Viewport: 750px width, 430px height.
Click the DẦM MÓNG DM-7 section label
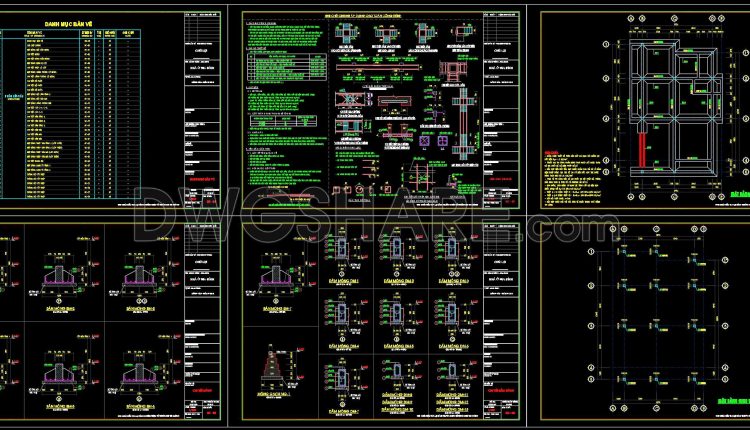[x=344, y=411]
